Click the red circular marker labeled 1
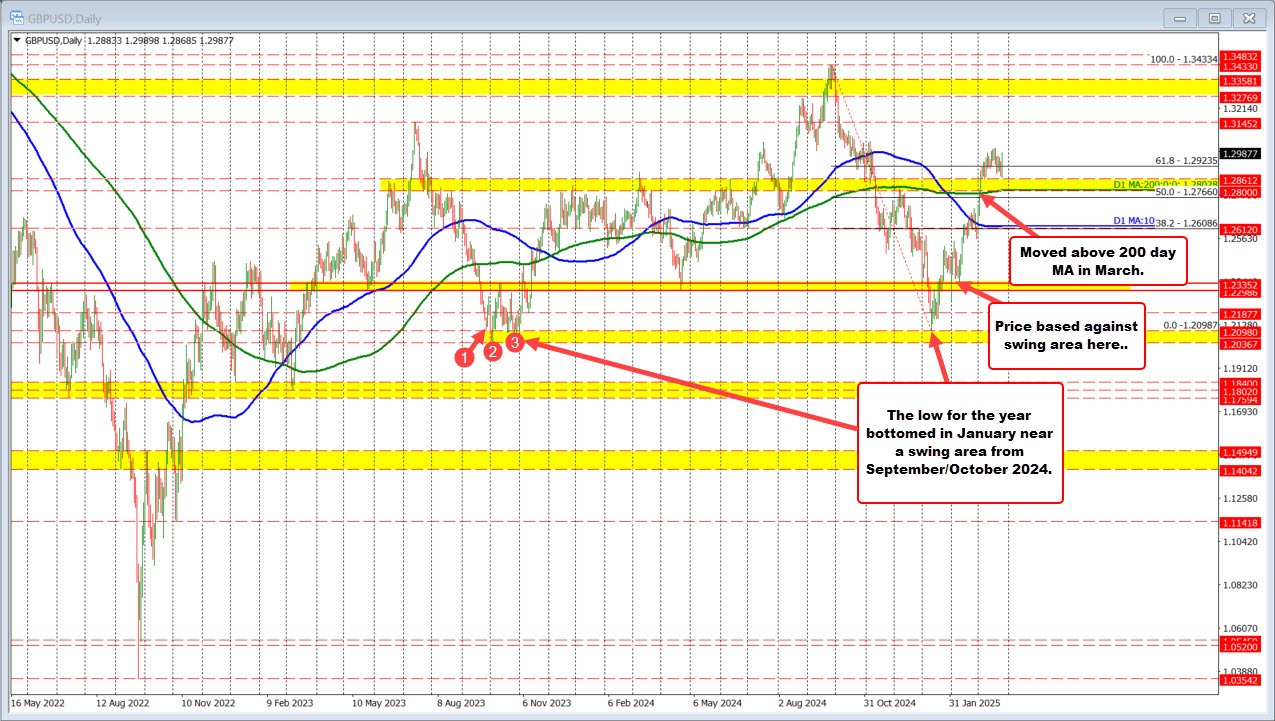The height and width of the screenshot is (721, 1275). click(x=465, y=355)
